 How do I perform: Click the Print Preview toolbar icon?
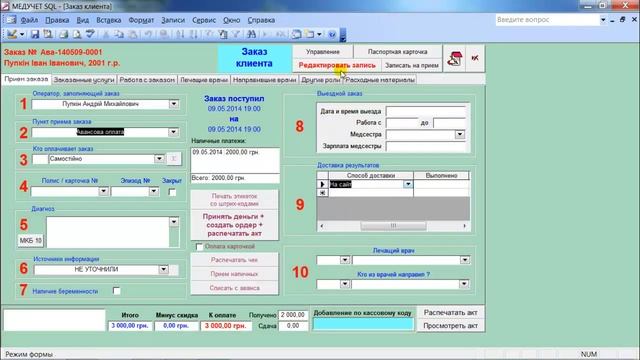tap(77, 34)
